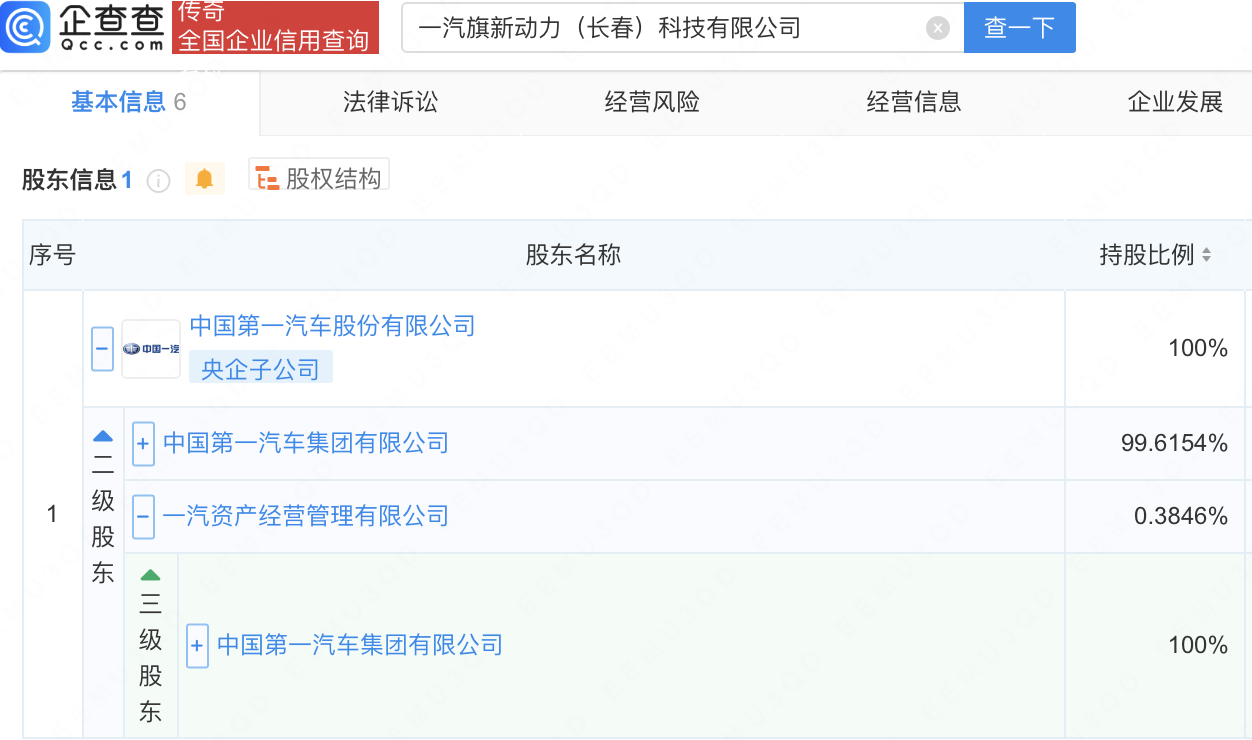Switch to the 经营风险 tab
Viewport: 1252px width, 740px height.
click(652, 102)
